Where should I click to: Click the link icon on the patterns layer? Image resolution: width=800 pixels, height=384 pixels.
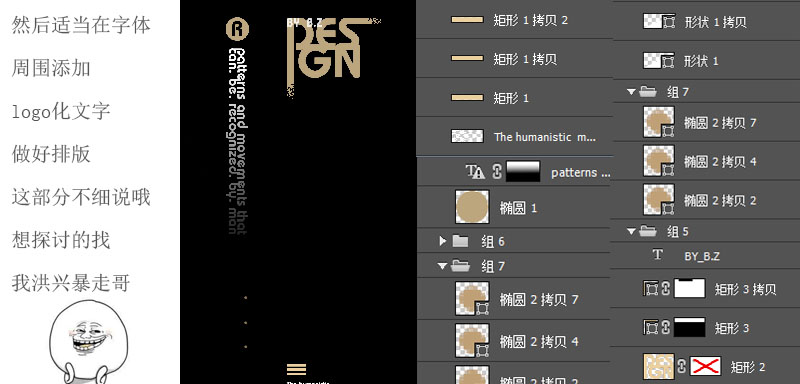pos(497,172)
